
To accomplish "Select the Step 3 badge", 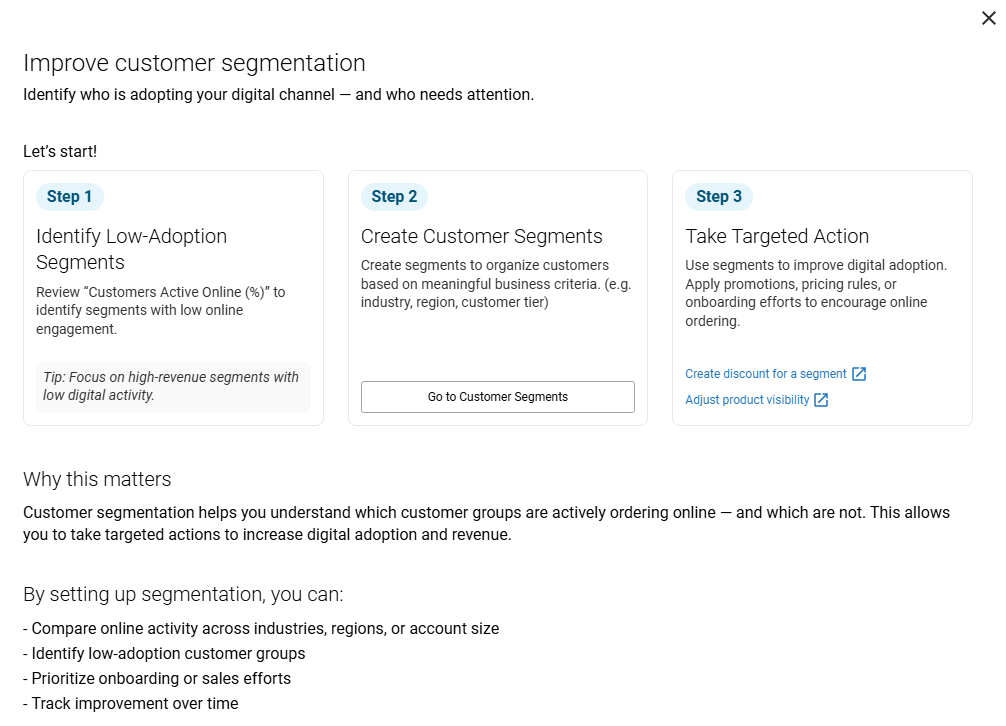I will (x=719, y=197).
